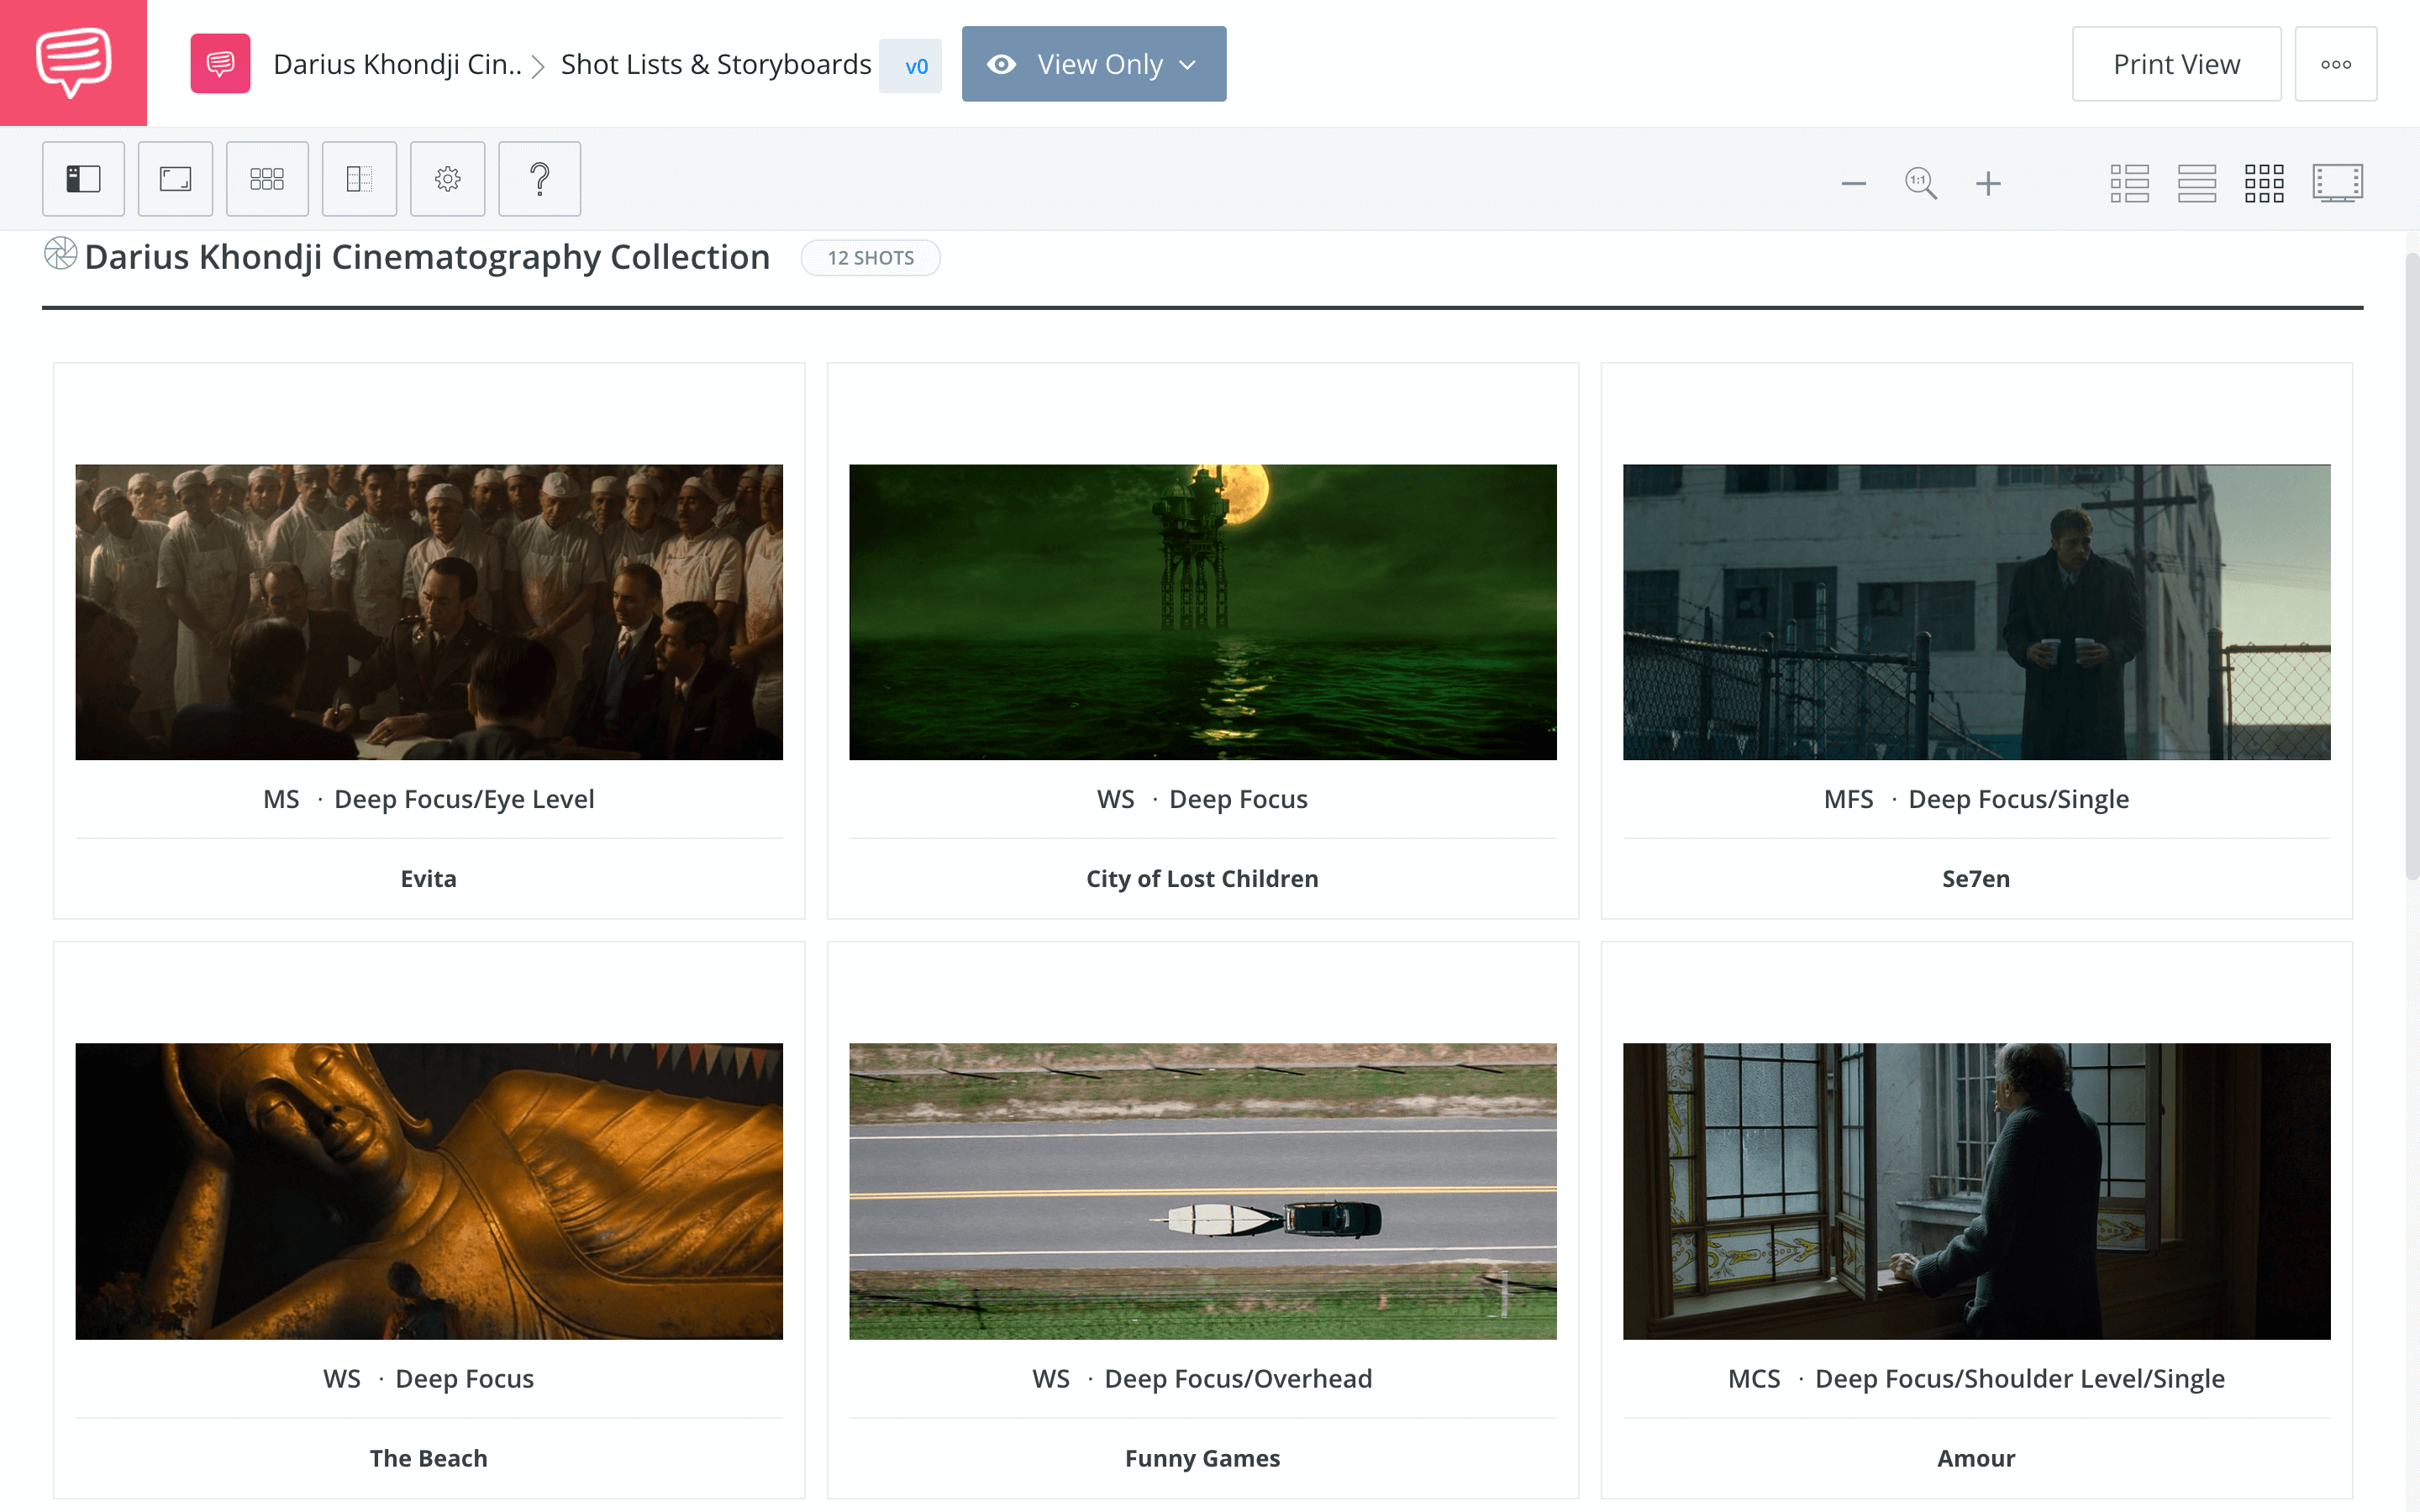This screenshot has height=1512, width=2420.
Task: Toggle the sidebar panel icon
Action: pos(83,179)
